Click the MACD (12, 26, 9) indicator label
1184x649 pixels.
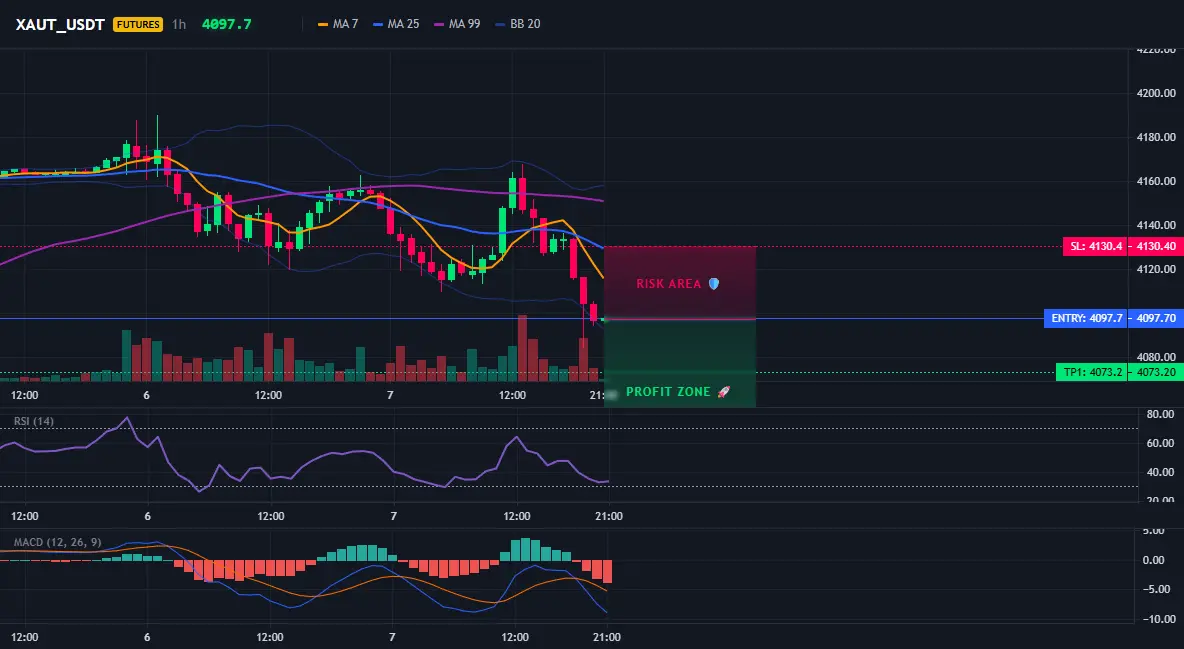click(57, 542)
